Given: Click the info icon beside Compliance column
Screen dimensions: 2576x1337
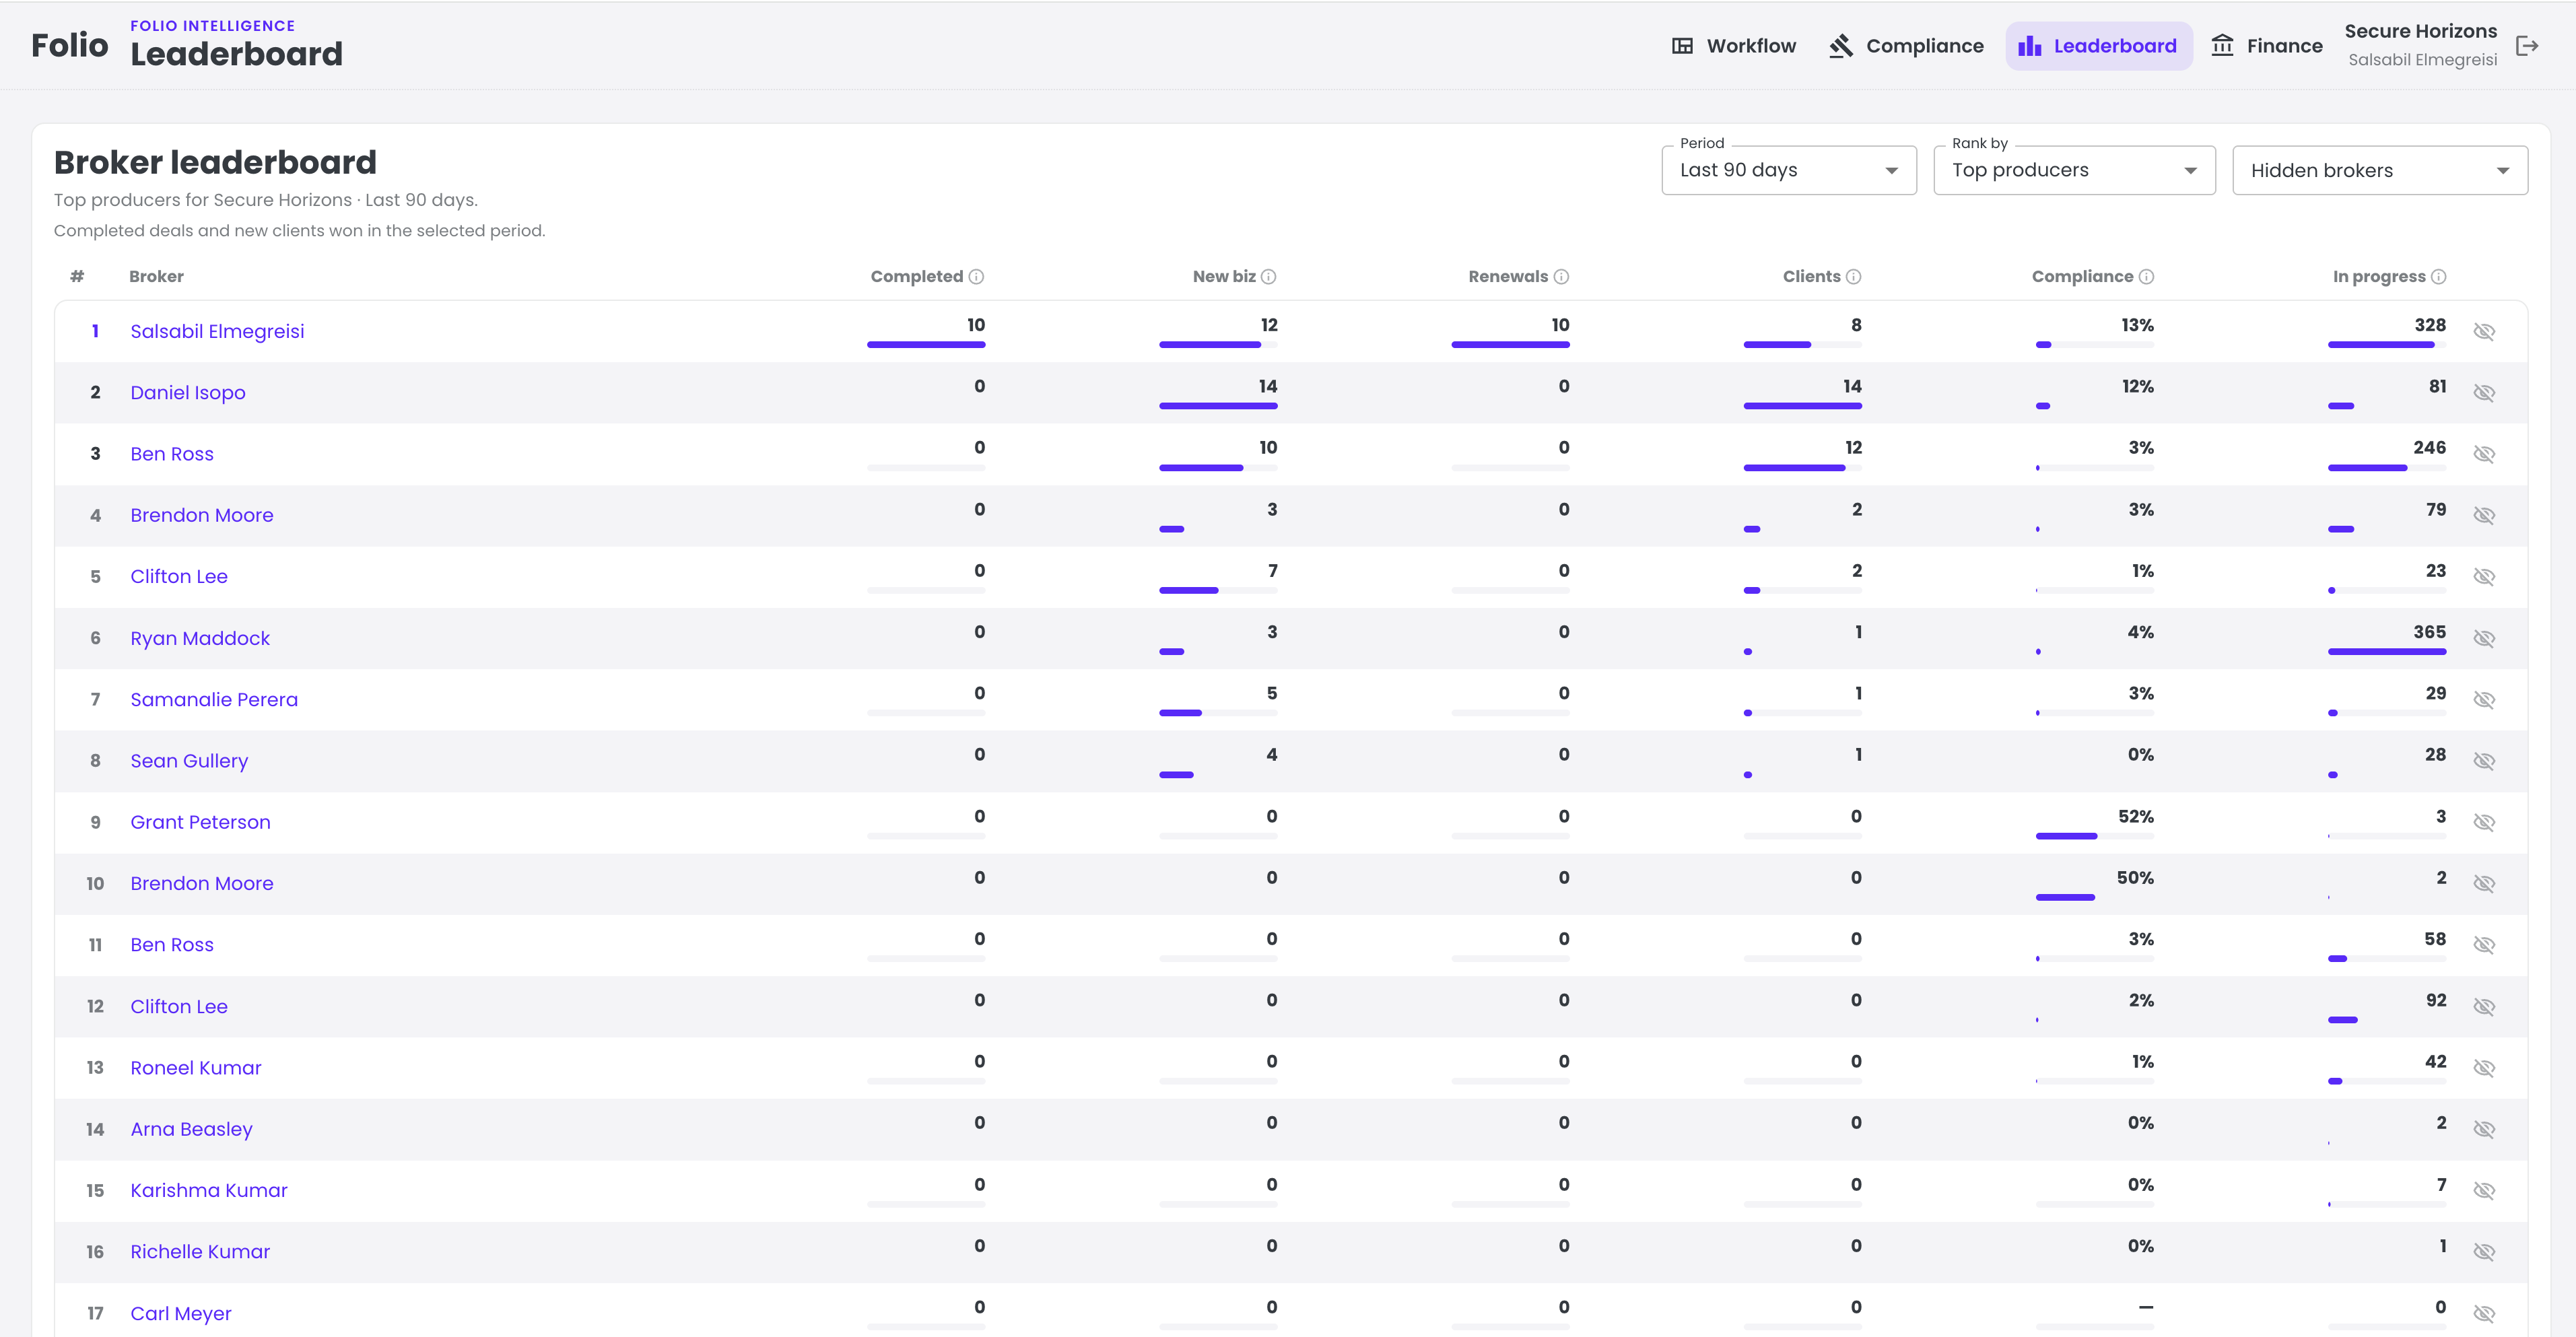Looking at the screenshot, I should pyautogui.click(x=2147, y=277).
